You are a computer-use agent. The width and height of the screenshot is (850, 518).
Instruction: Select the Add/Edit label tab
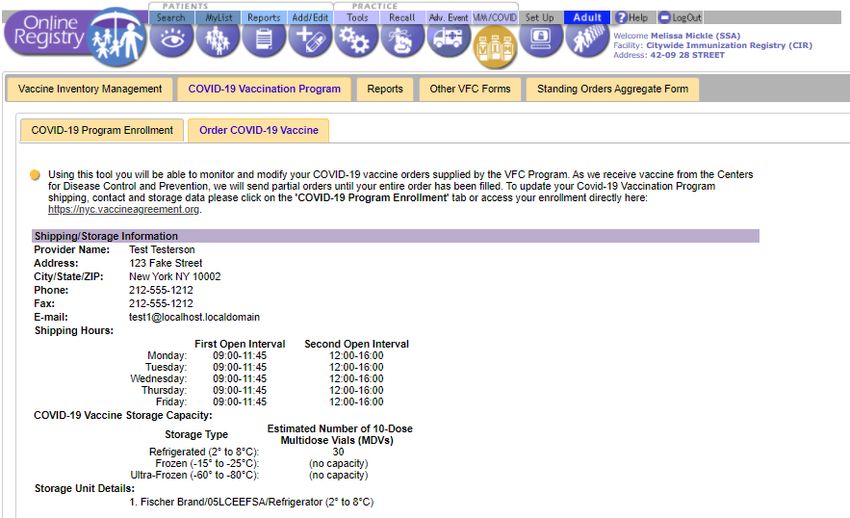(x=310, y=17)
